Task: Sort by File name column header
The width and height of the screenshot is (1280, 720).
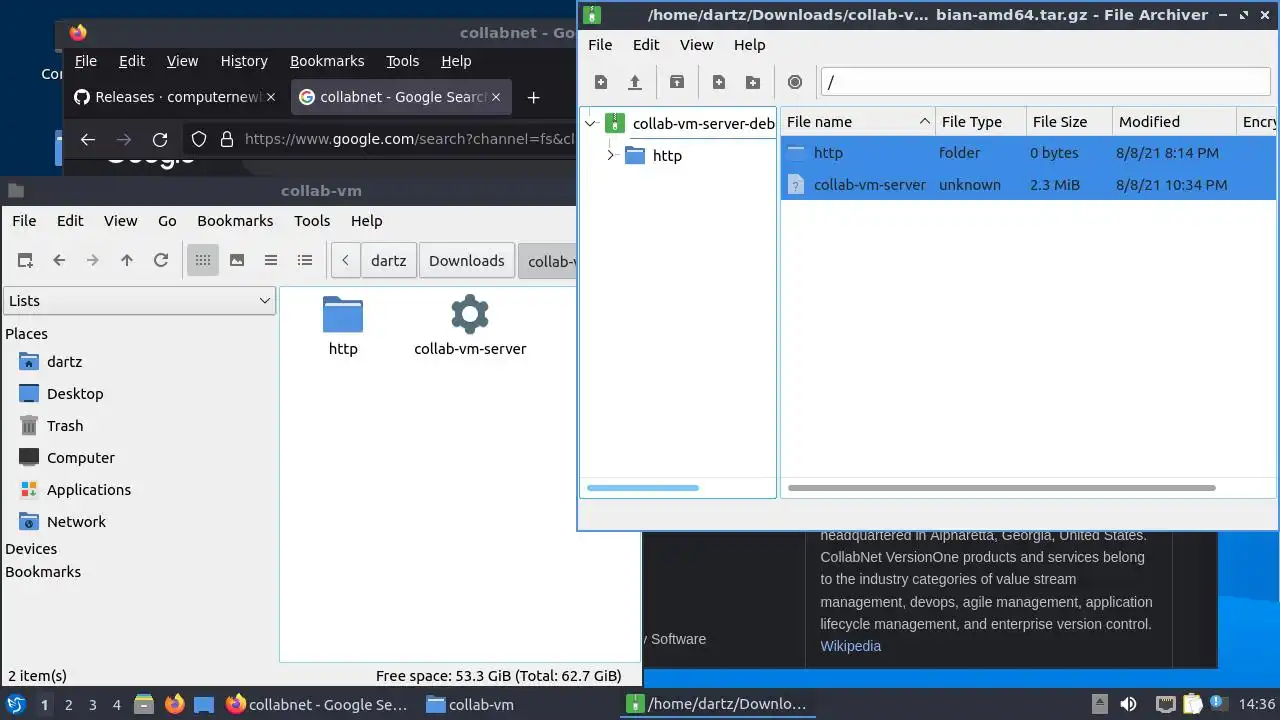Action: click(857, 121)
